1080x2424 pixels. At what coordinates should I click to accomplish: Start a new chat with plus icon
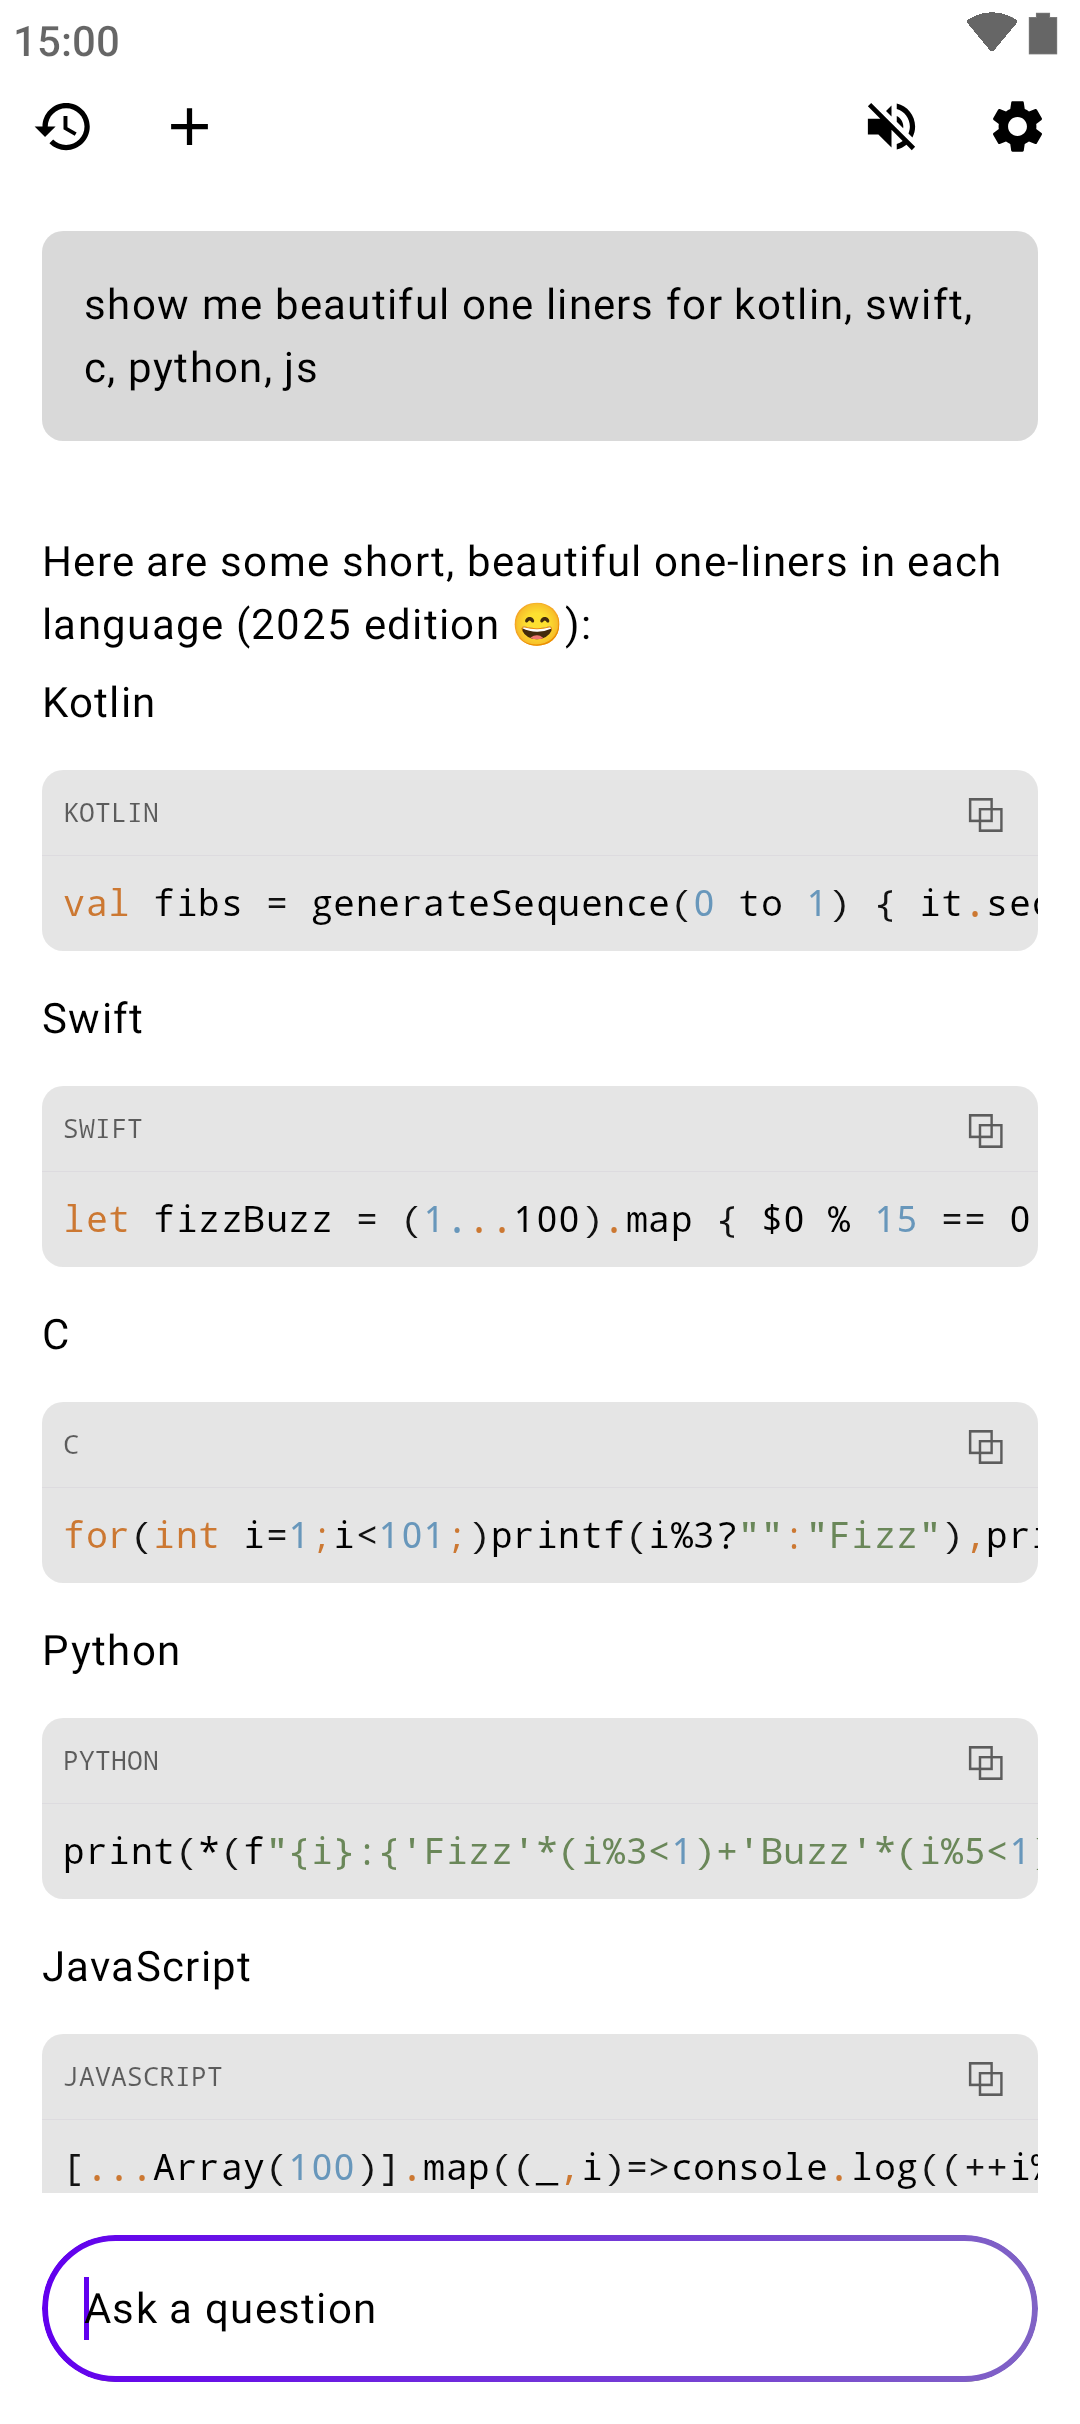tap(189, 127)
